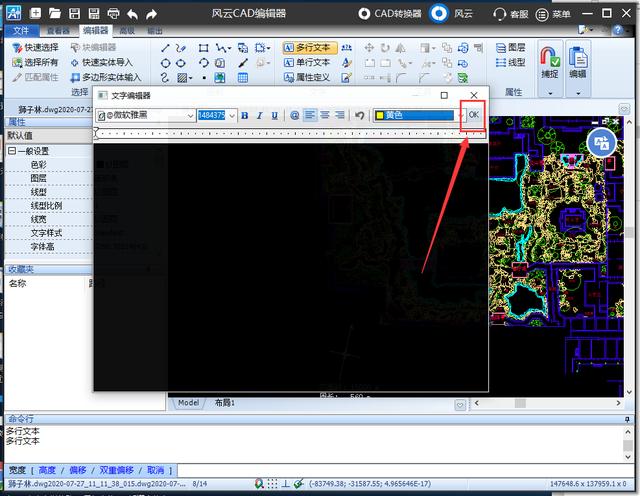The width and height of the screenshot is (640, 496).
Task: Toggle italic formatting in text editor
Action: 259,116
